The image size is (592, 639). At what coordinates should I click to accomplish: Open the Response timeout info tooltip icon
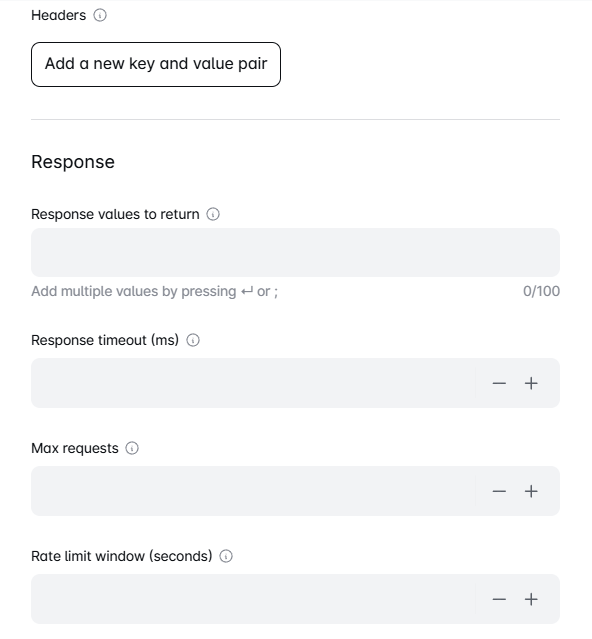193,340
